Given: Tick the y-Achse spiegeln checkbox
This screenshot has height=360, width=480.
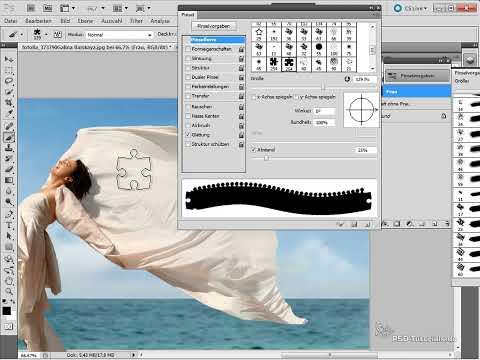Looking at the screenshot, I should click(296, 97).
